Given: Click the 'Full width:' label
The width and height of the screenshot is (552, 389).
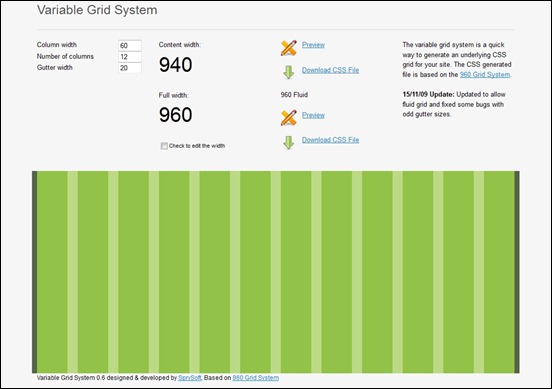Looking at the screenshot, I should tap(174, 95).
